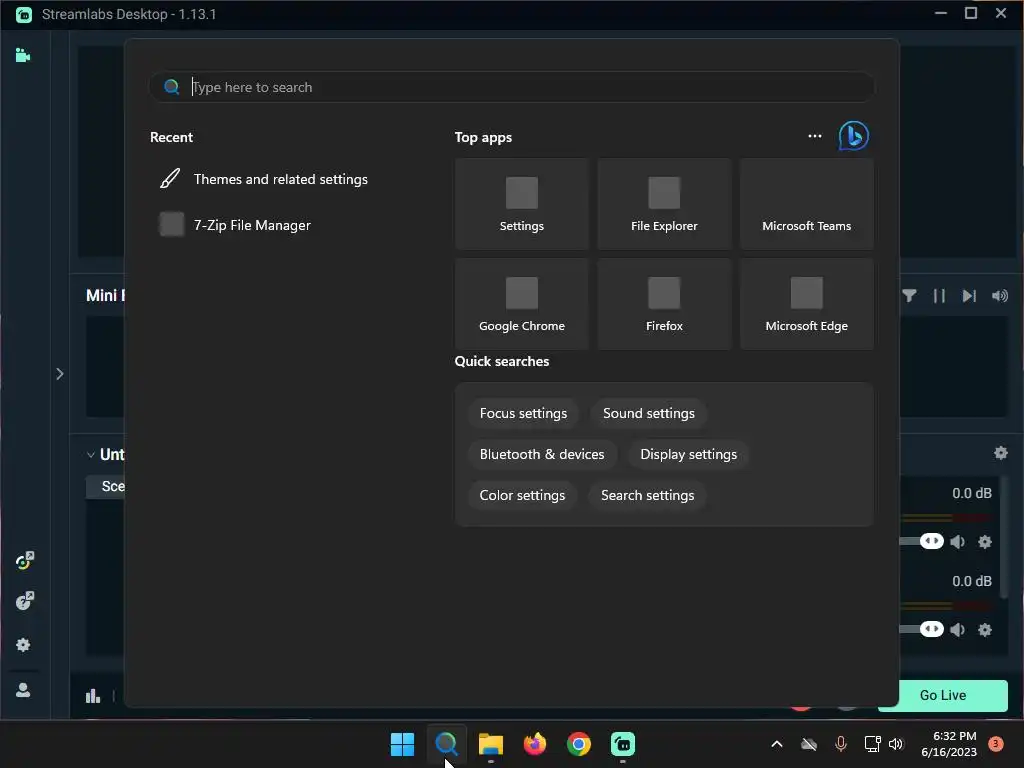Collapse the scene collection chevron in Streamlabs

[x=91, y=455]
